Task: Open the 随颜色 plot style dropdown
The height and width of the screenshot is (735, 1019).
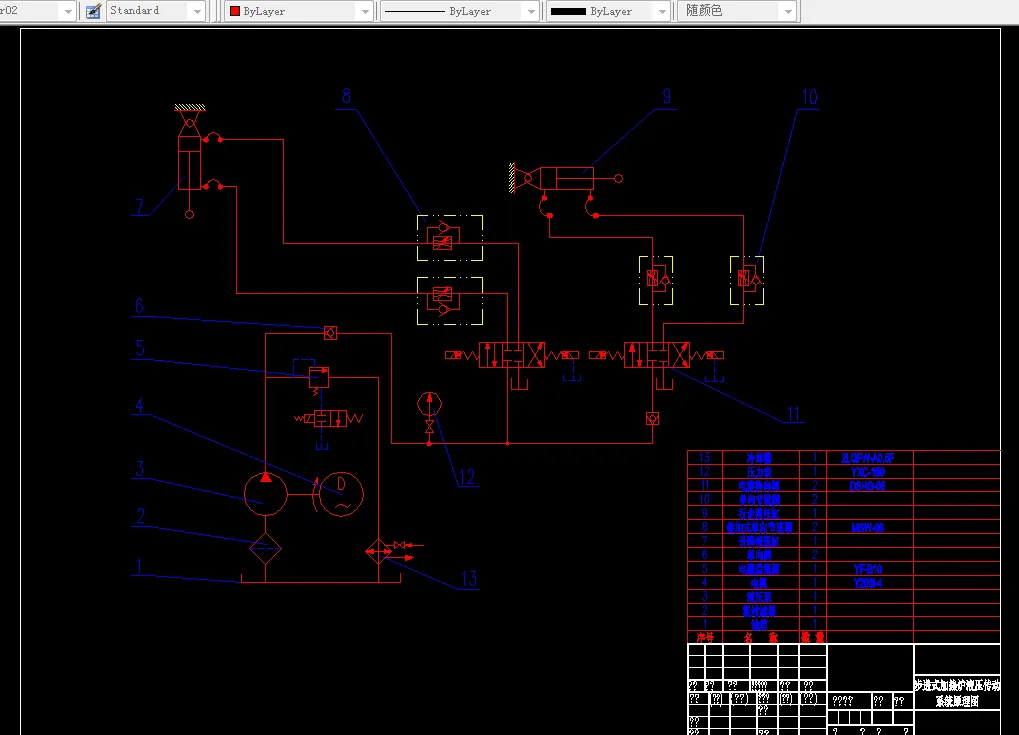Action: pyautogui.click(x=788, y=11)
